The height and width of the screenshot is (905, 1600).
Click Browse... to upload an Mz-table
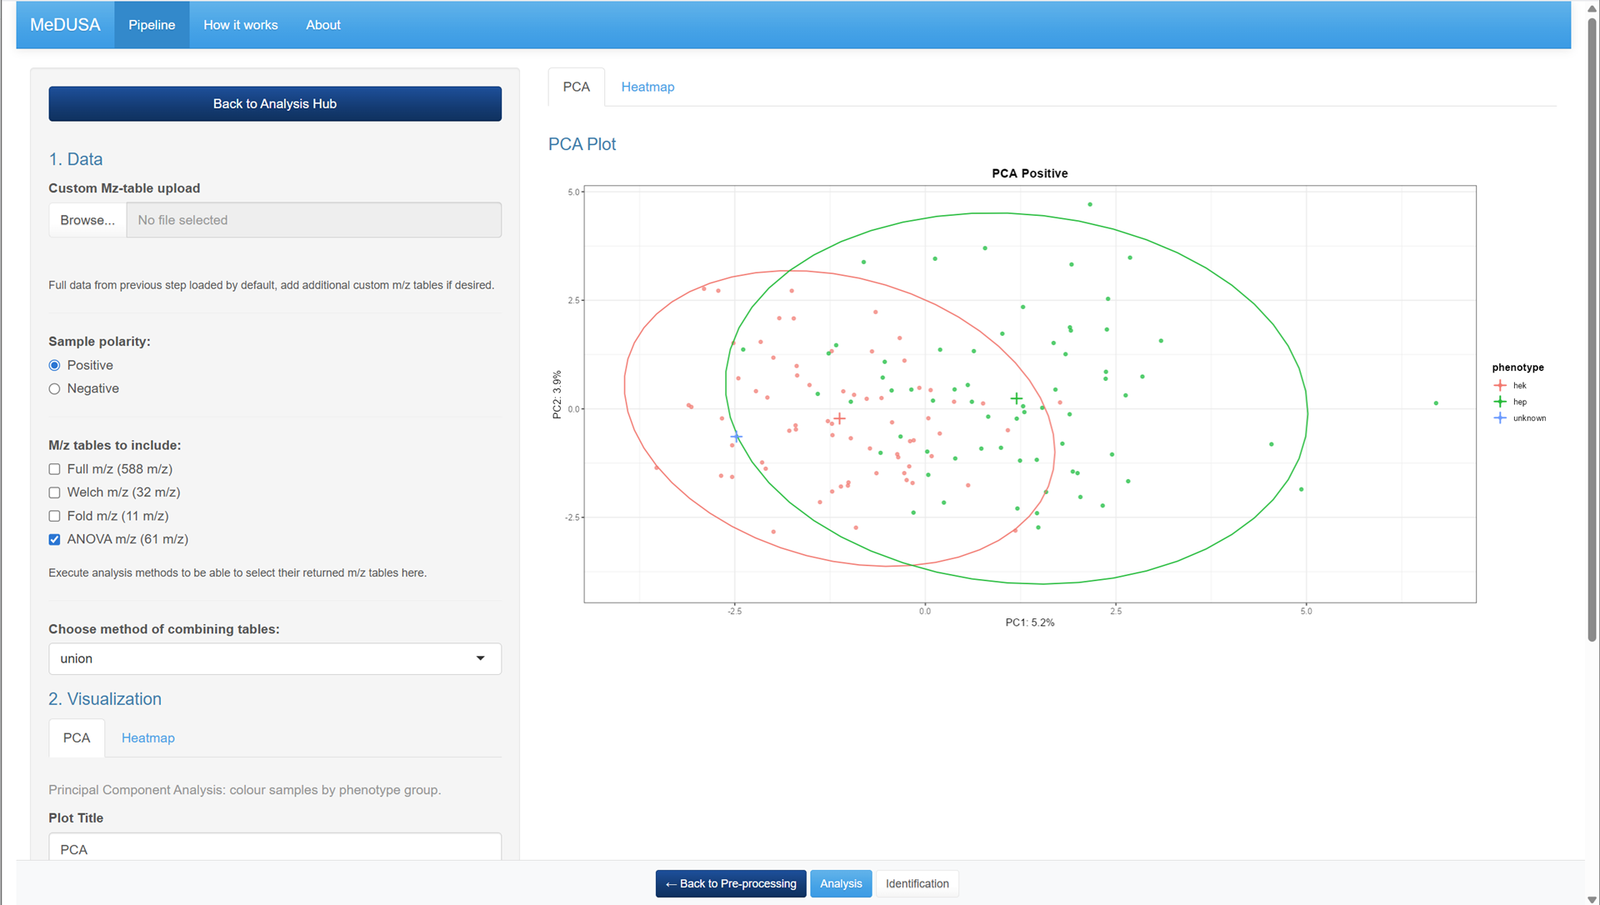click(88, 220)
